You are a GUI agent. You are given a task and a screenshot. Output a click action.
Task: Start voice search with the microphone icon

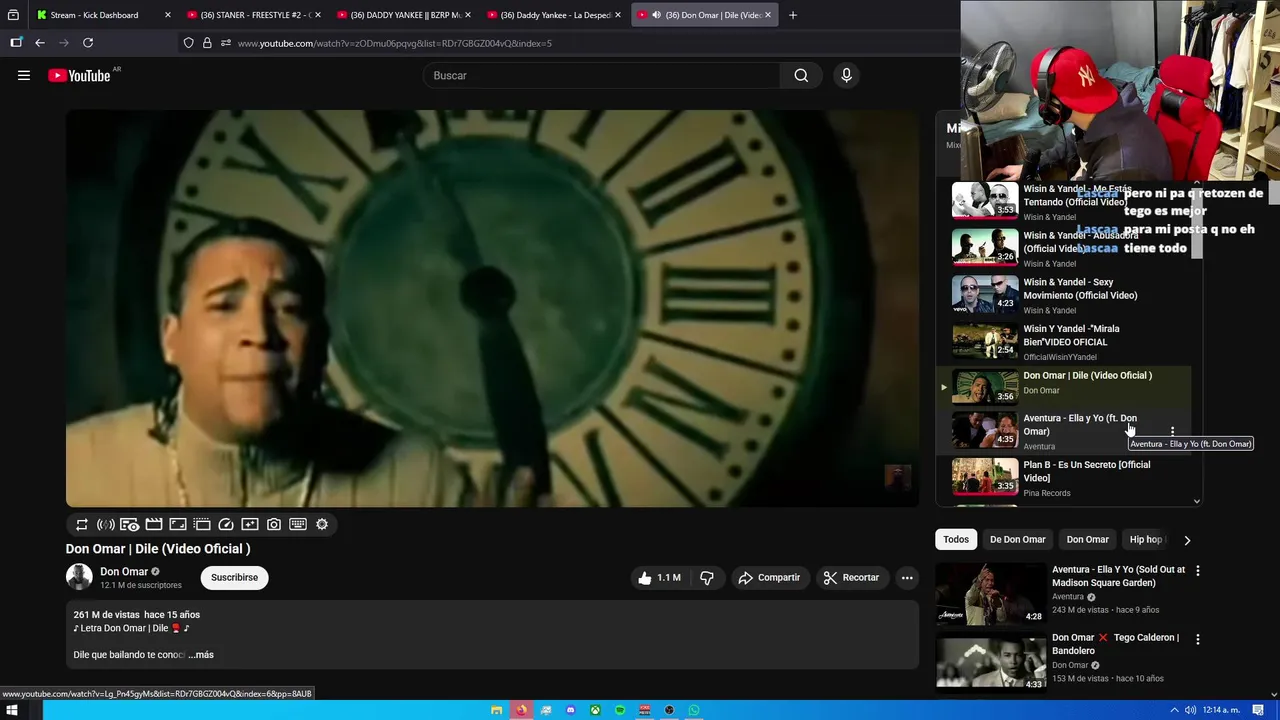click(x=846, y=75)
